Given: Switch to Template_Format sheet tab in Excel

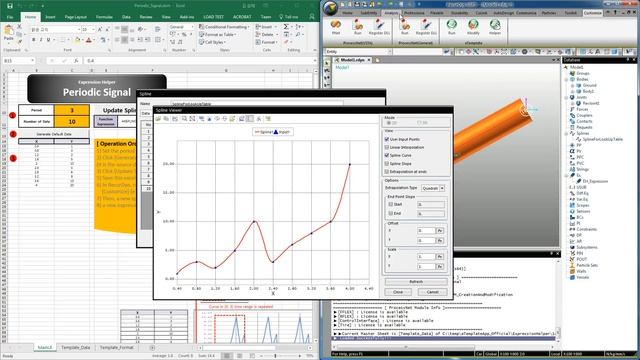Looking at the screenshot, I should tap(116, 348).
